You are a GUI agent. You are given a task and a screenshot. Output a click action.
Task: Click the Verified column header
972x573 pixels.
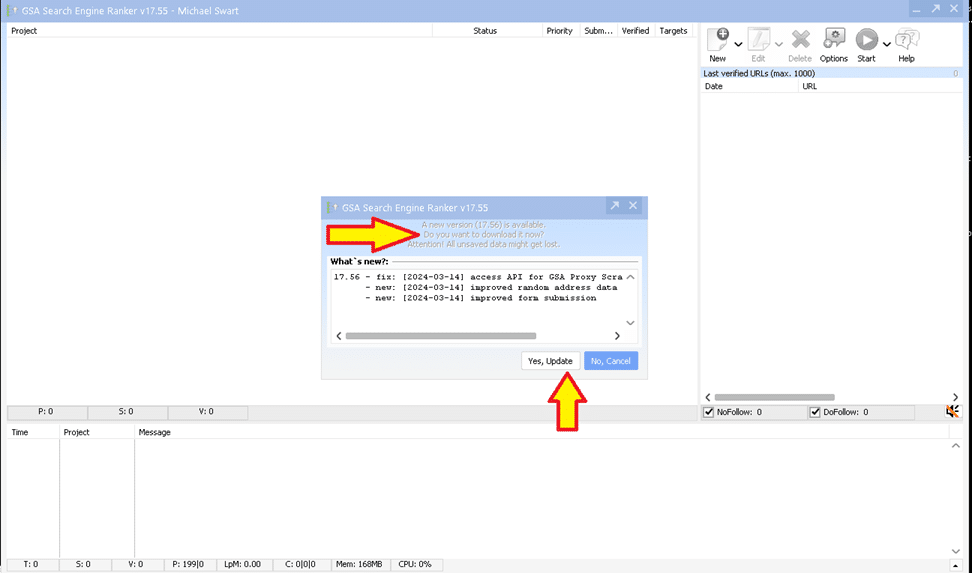635,30
